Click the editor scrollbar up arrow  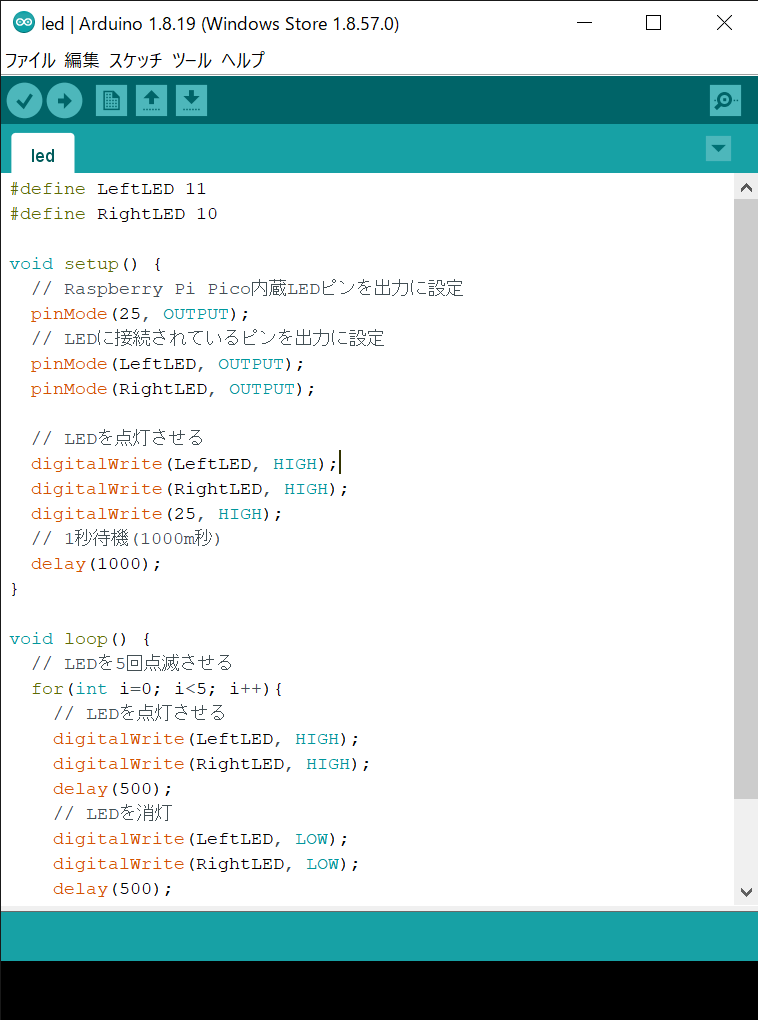(746, 189)
